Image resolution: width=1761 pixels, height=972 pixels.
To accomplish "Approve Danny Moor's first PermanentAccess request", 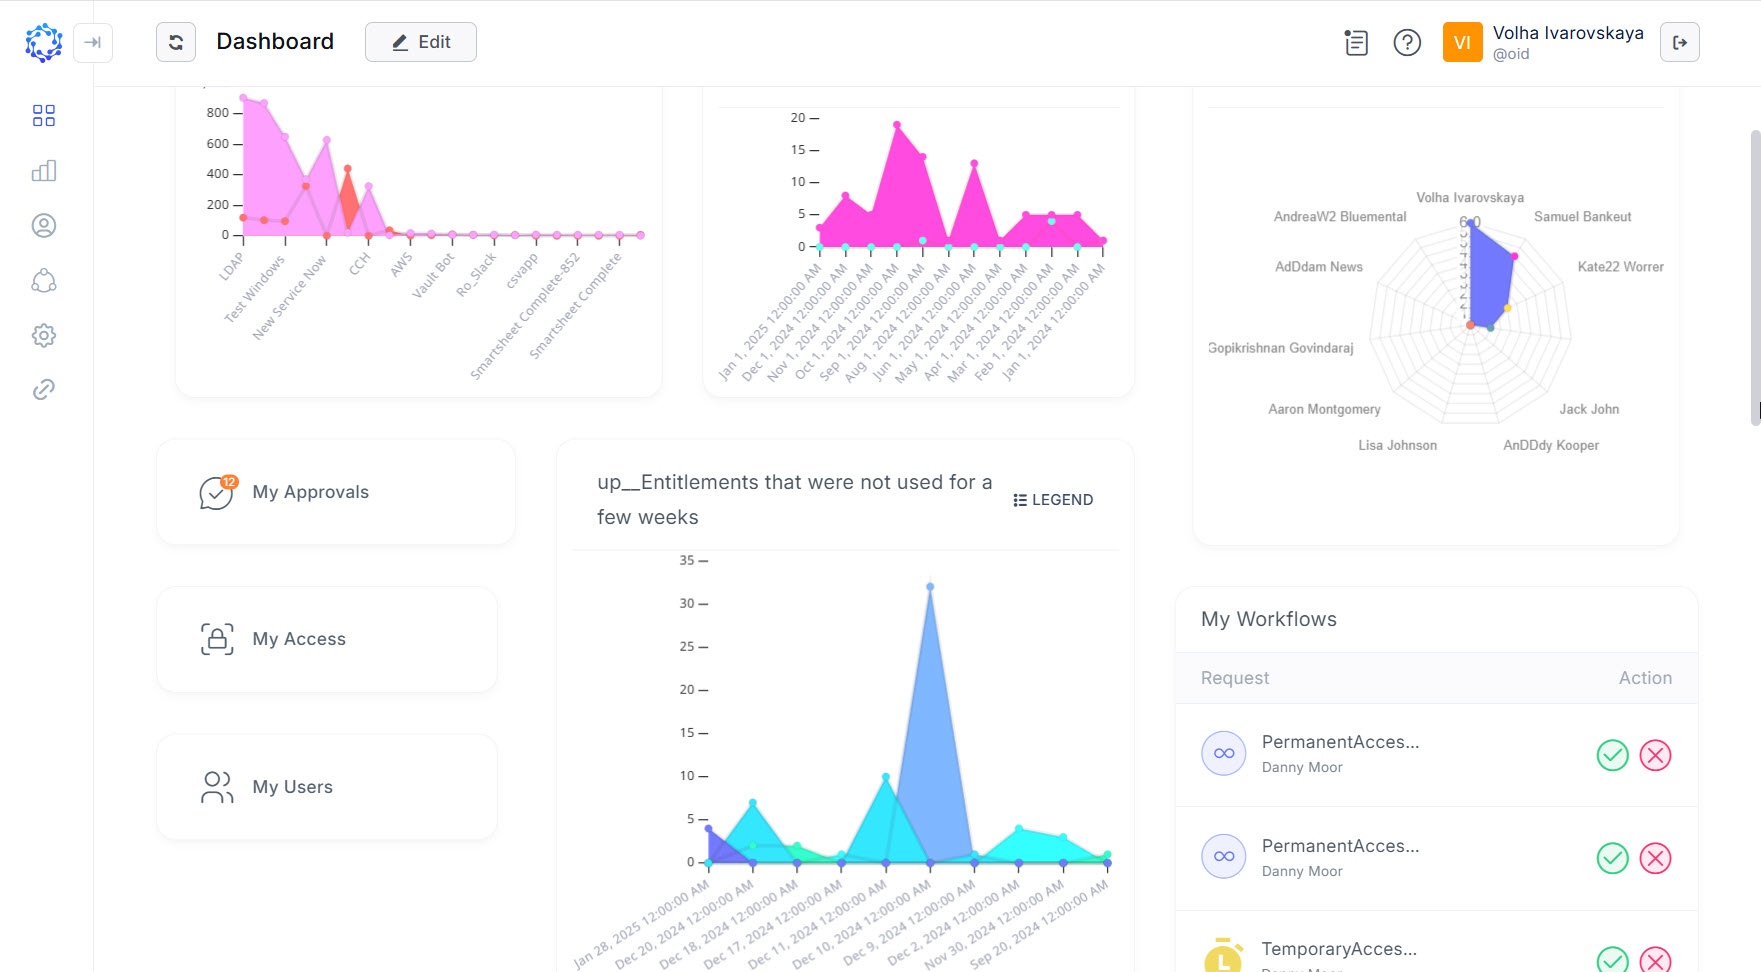I will coord(1611,756).
